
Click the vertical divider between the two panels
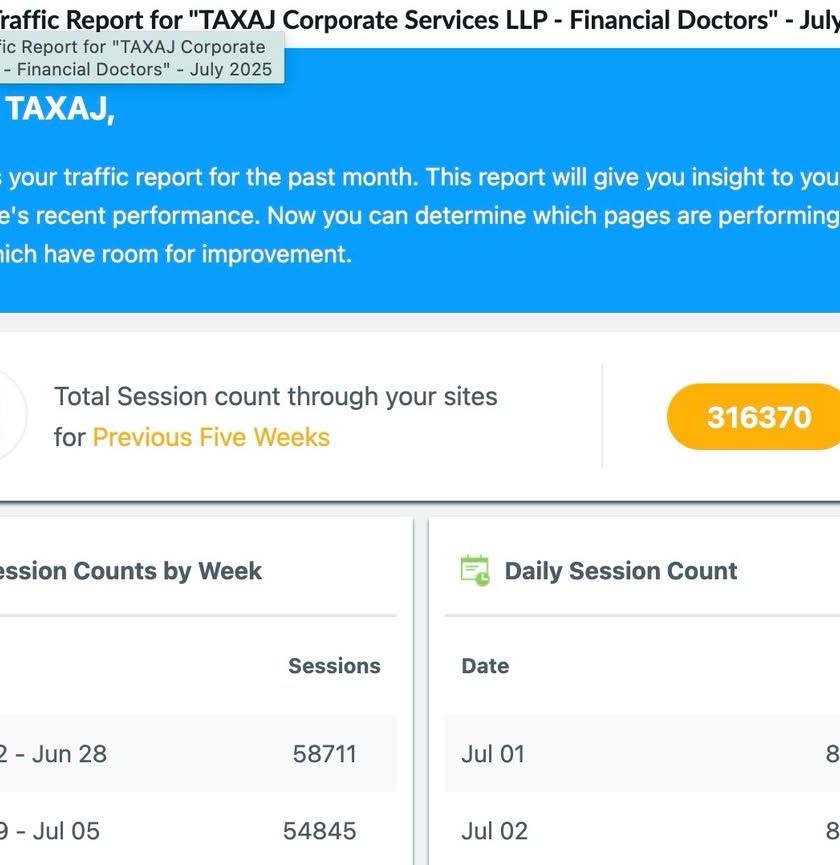pyautogui.click(x=421, y=690)
